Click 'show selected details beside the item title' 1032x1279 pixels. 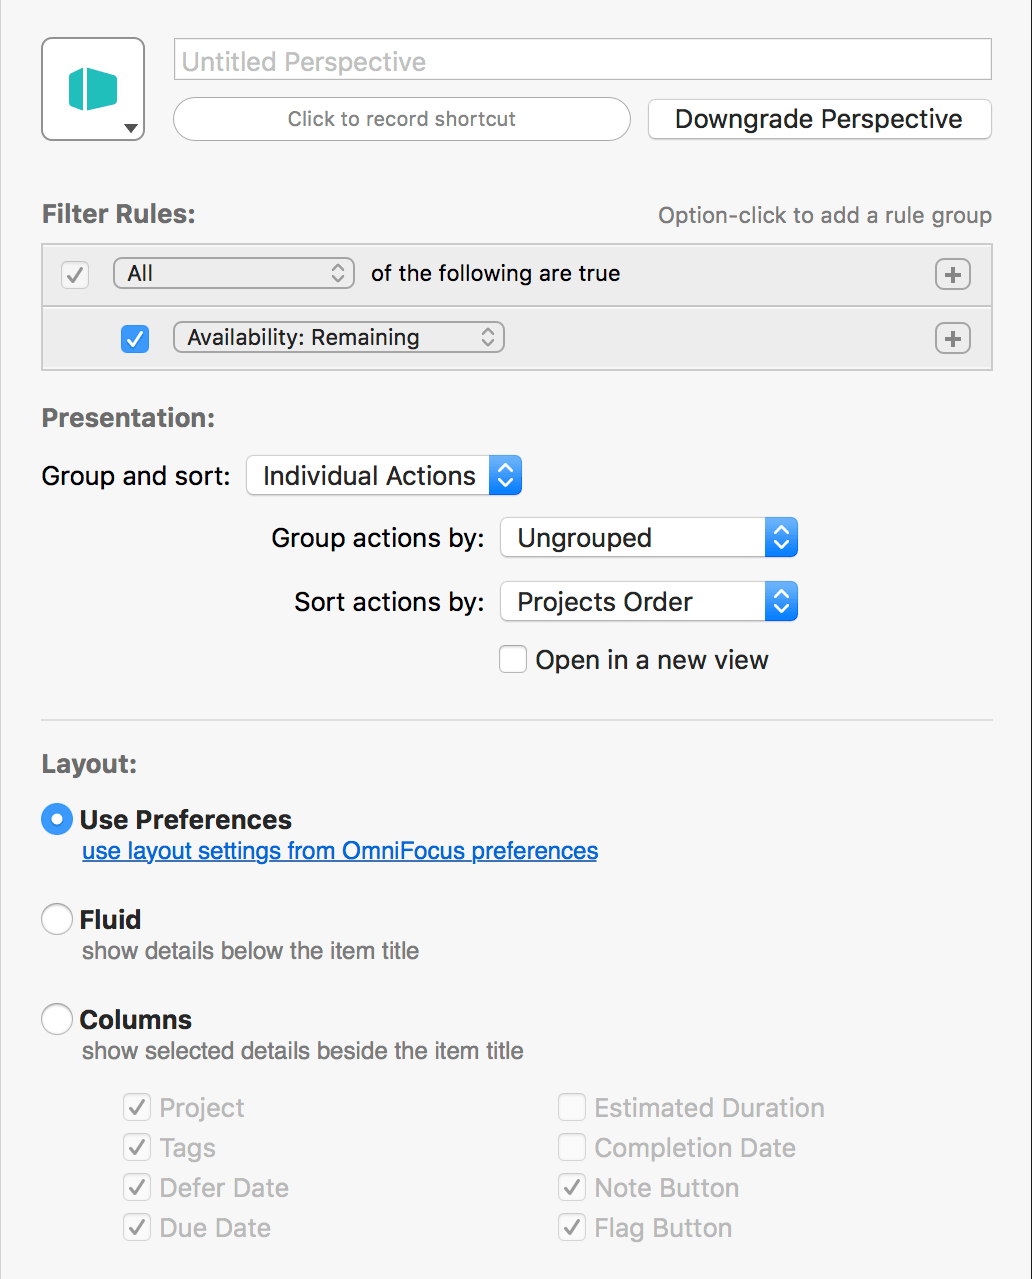coord(302,1051)
